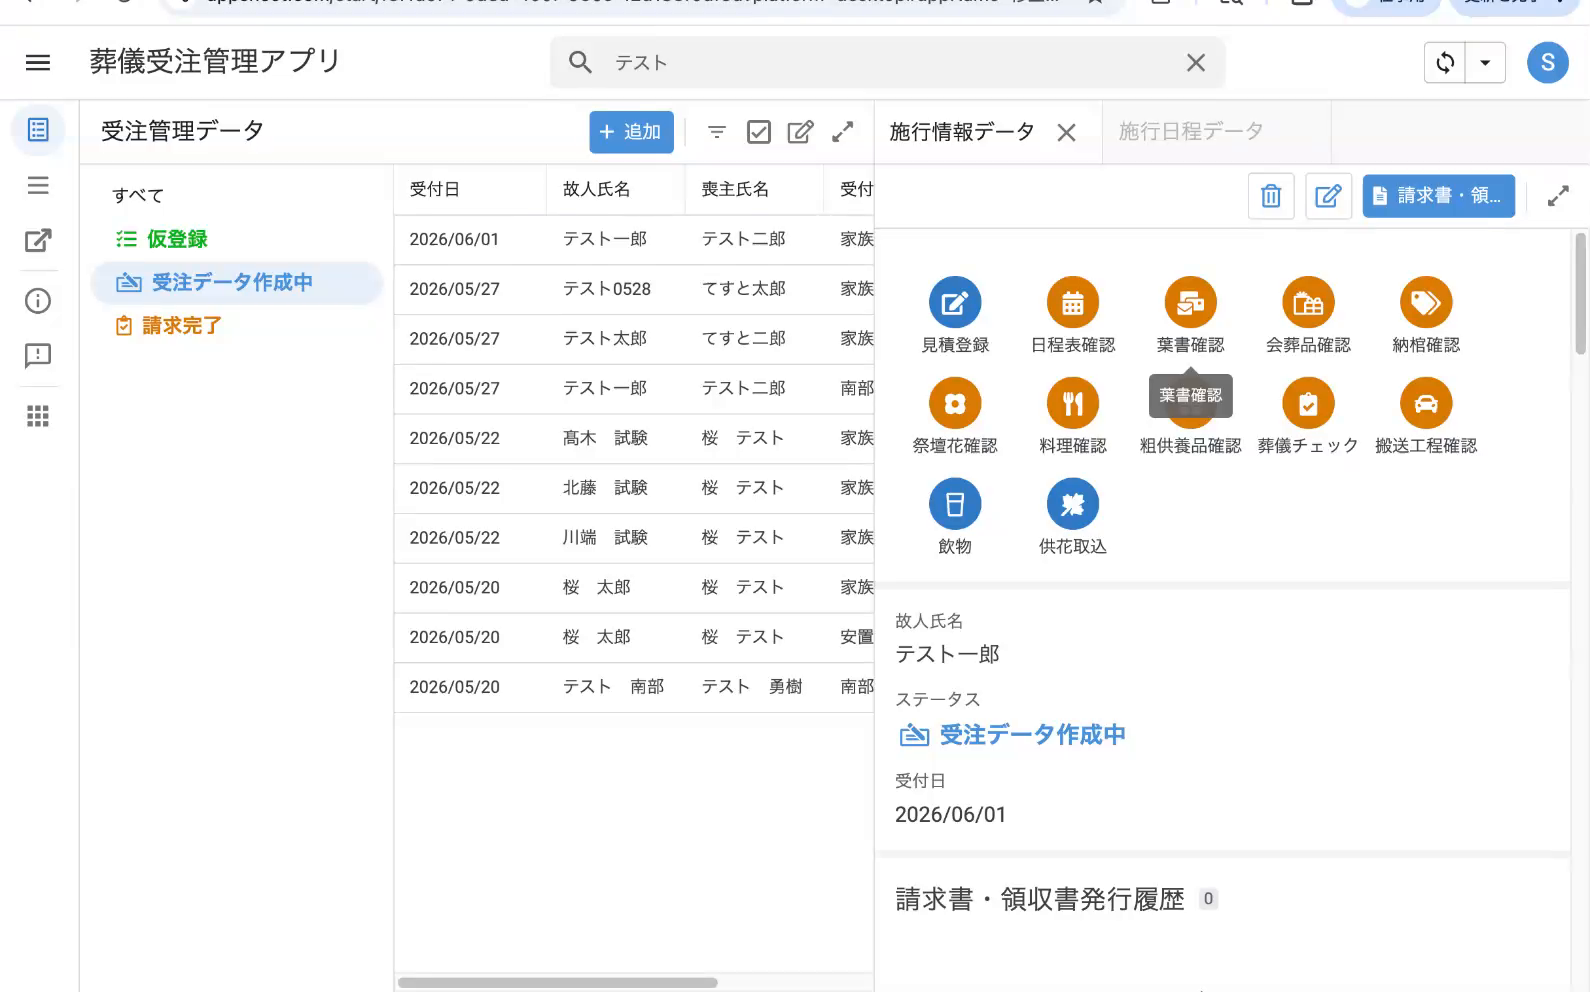The width and height of the screenshot is (1590, 992).
Task: Click the sync refresh icon
Action: tap(1445, 63)
